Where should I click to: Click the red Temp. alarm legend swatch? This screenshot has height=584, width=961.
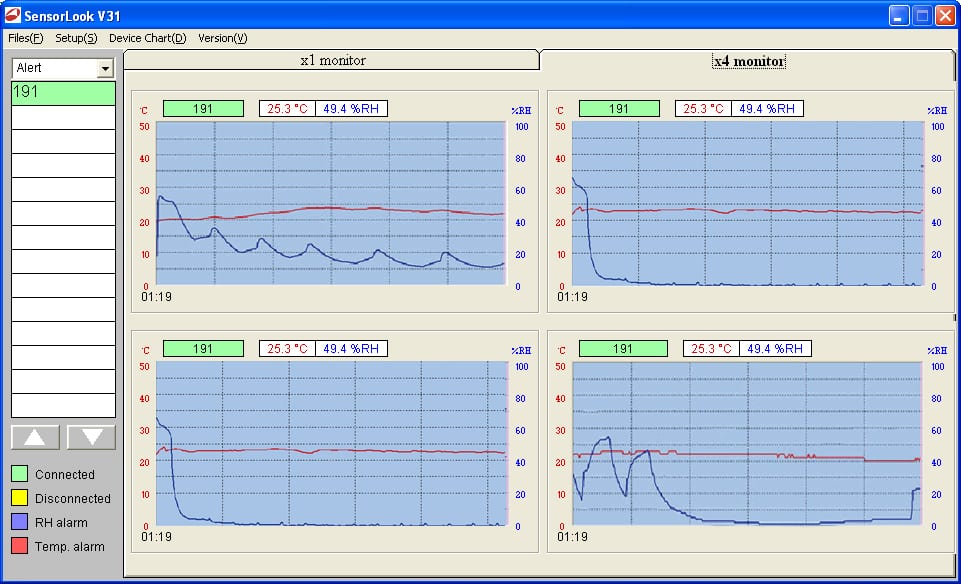click(x=20, y=546)
